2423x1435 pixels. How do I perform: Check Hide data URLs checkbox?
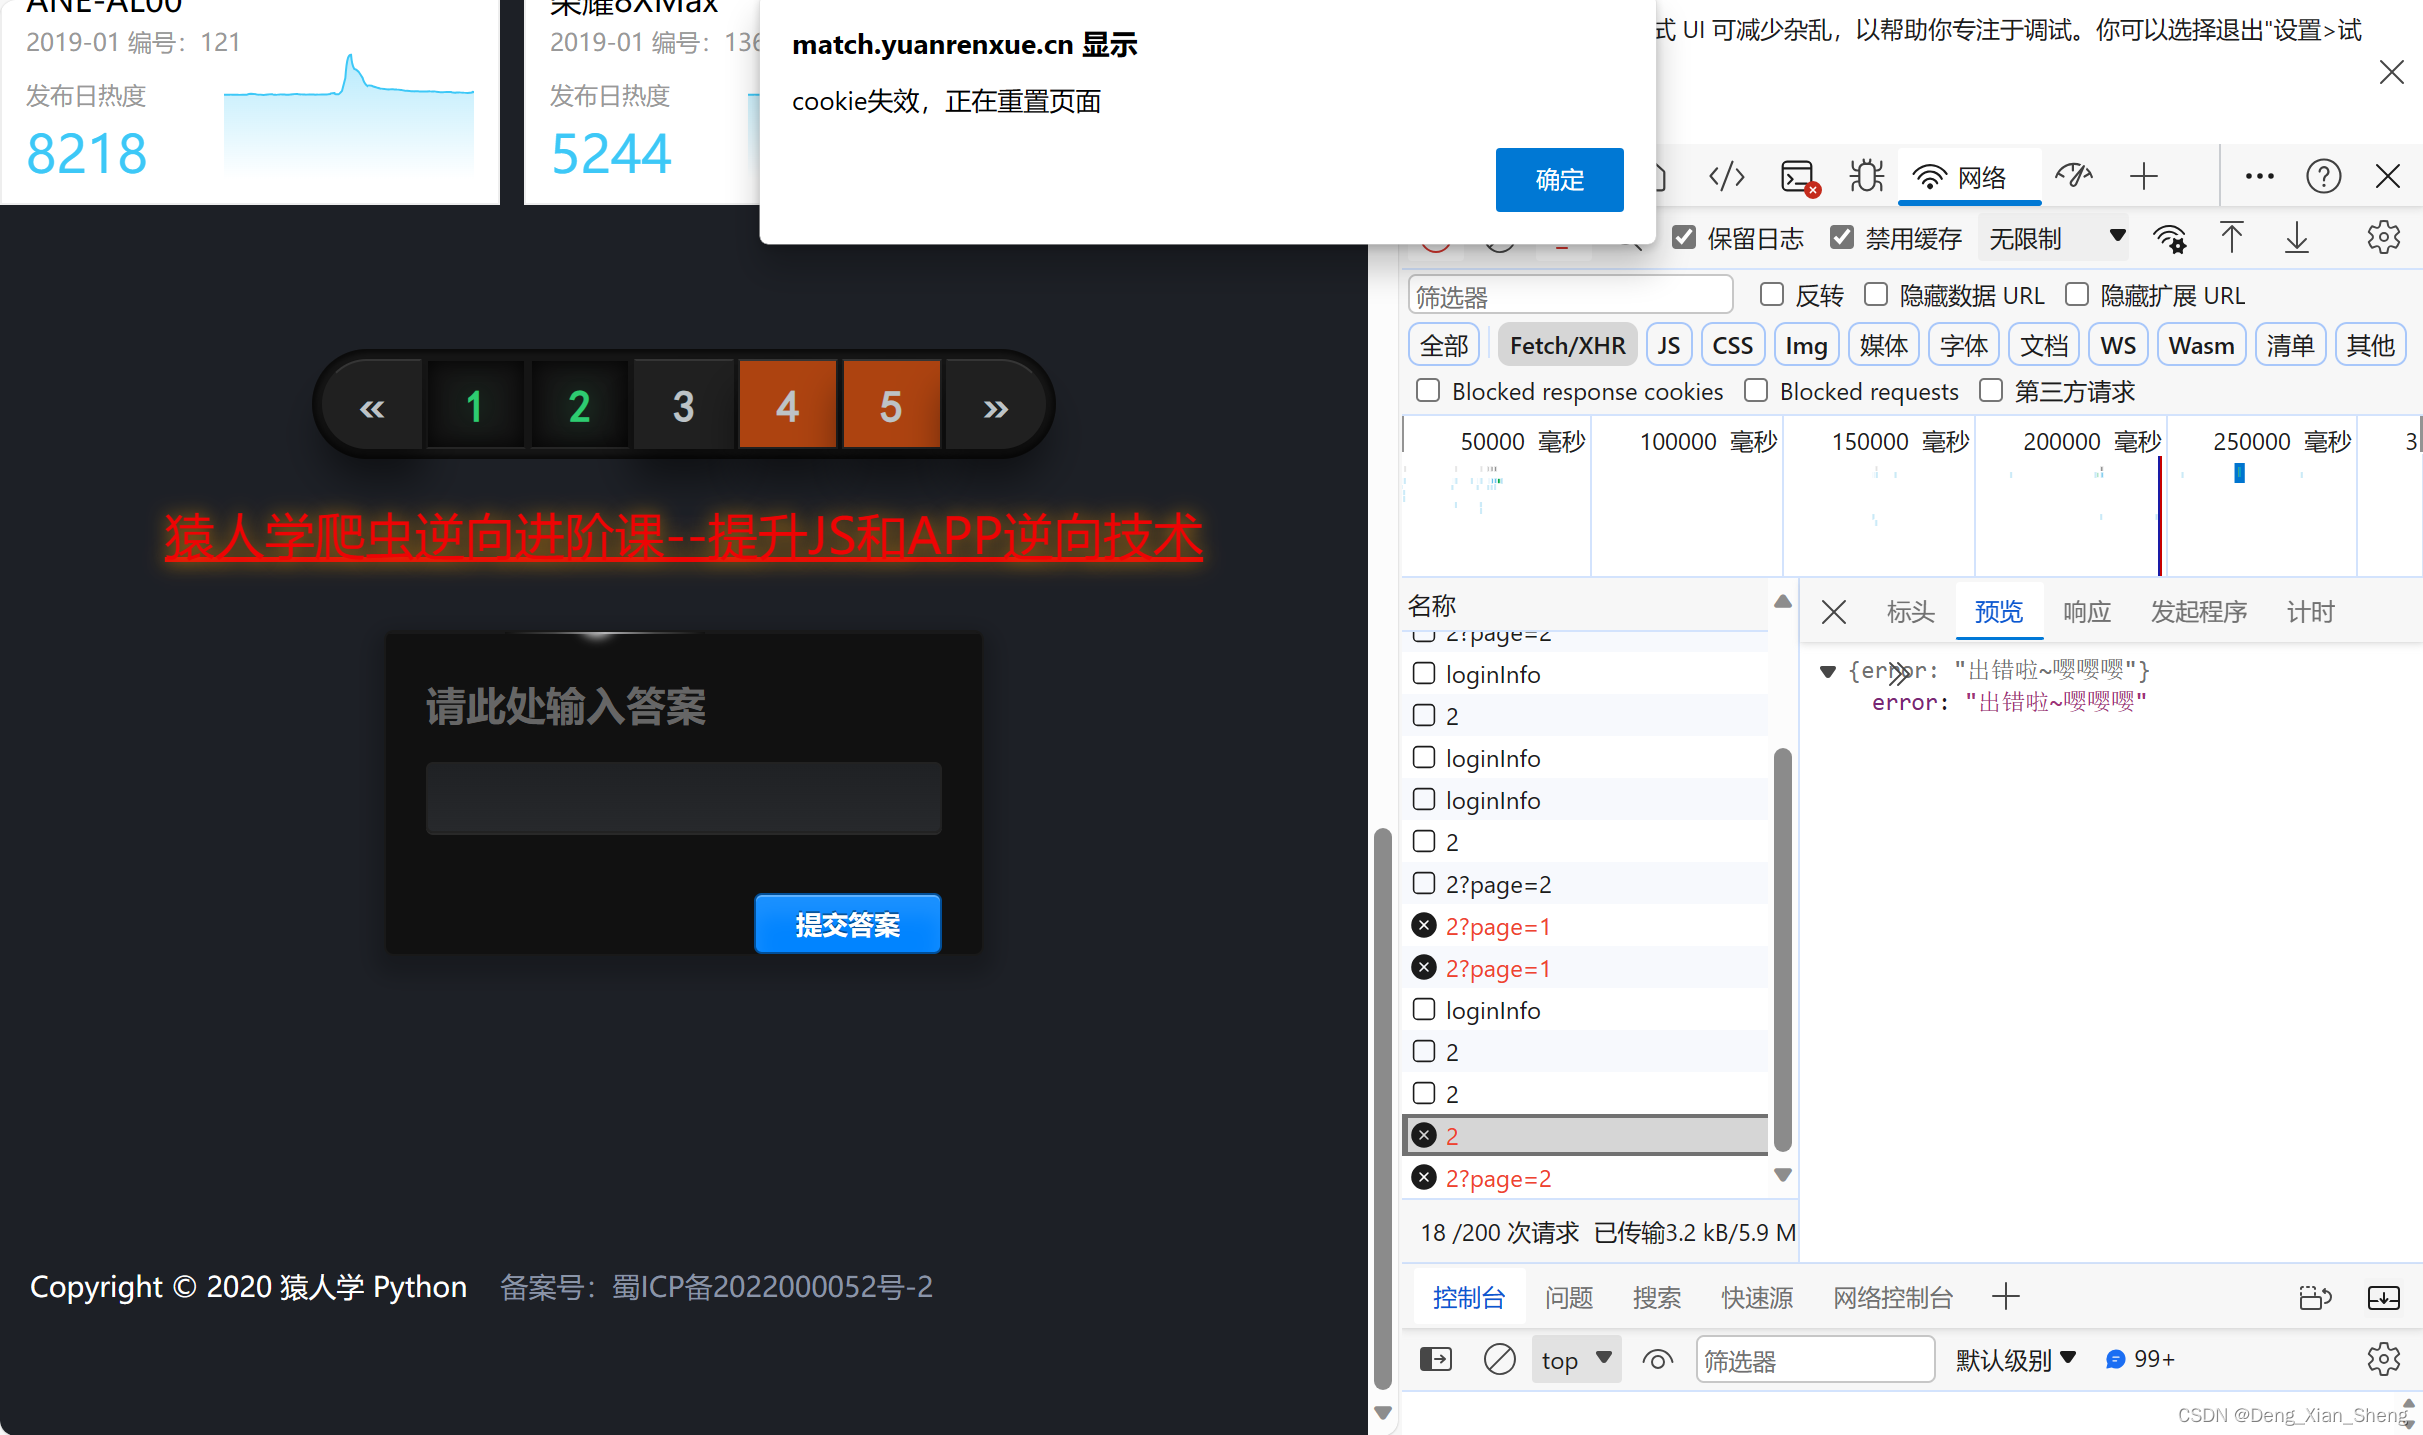[x=1876, y=294]
